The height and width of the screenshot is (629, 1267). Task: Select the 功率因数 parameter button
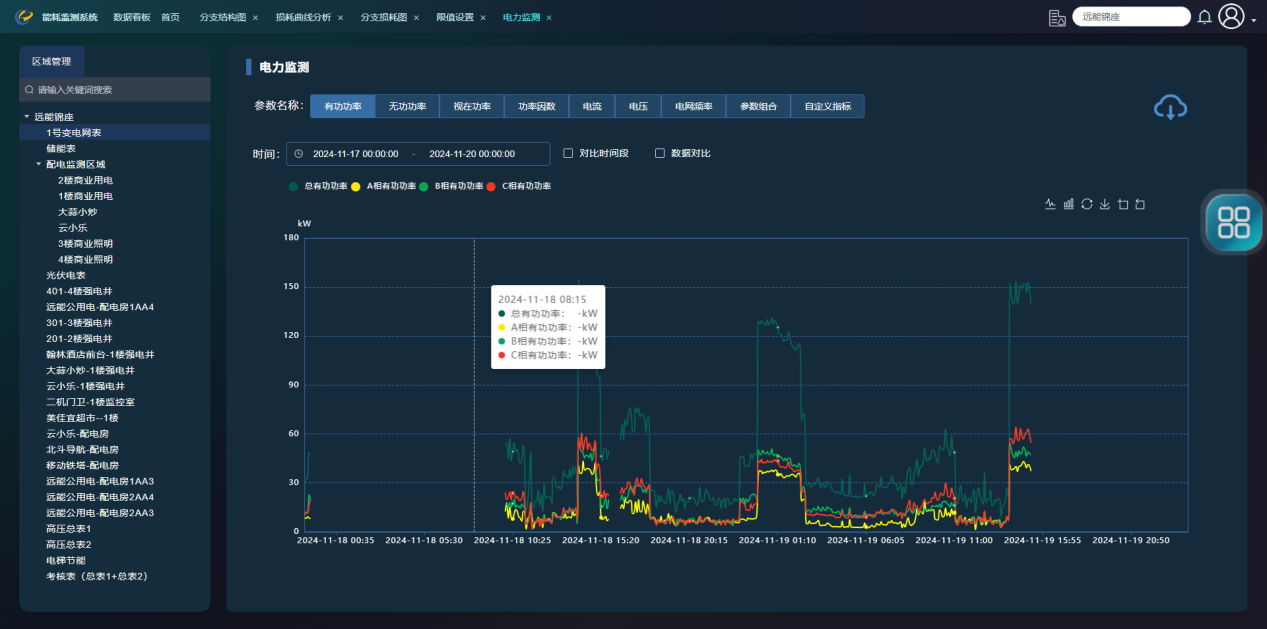coord(536,106)
